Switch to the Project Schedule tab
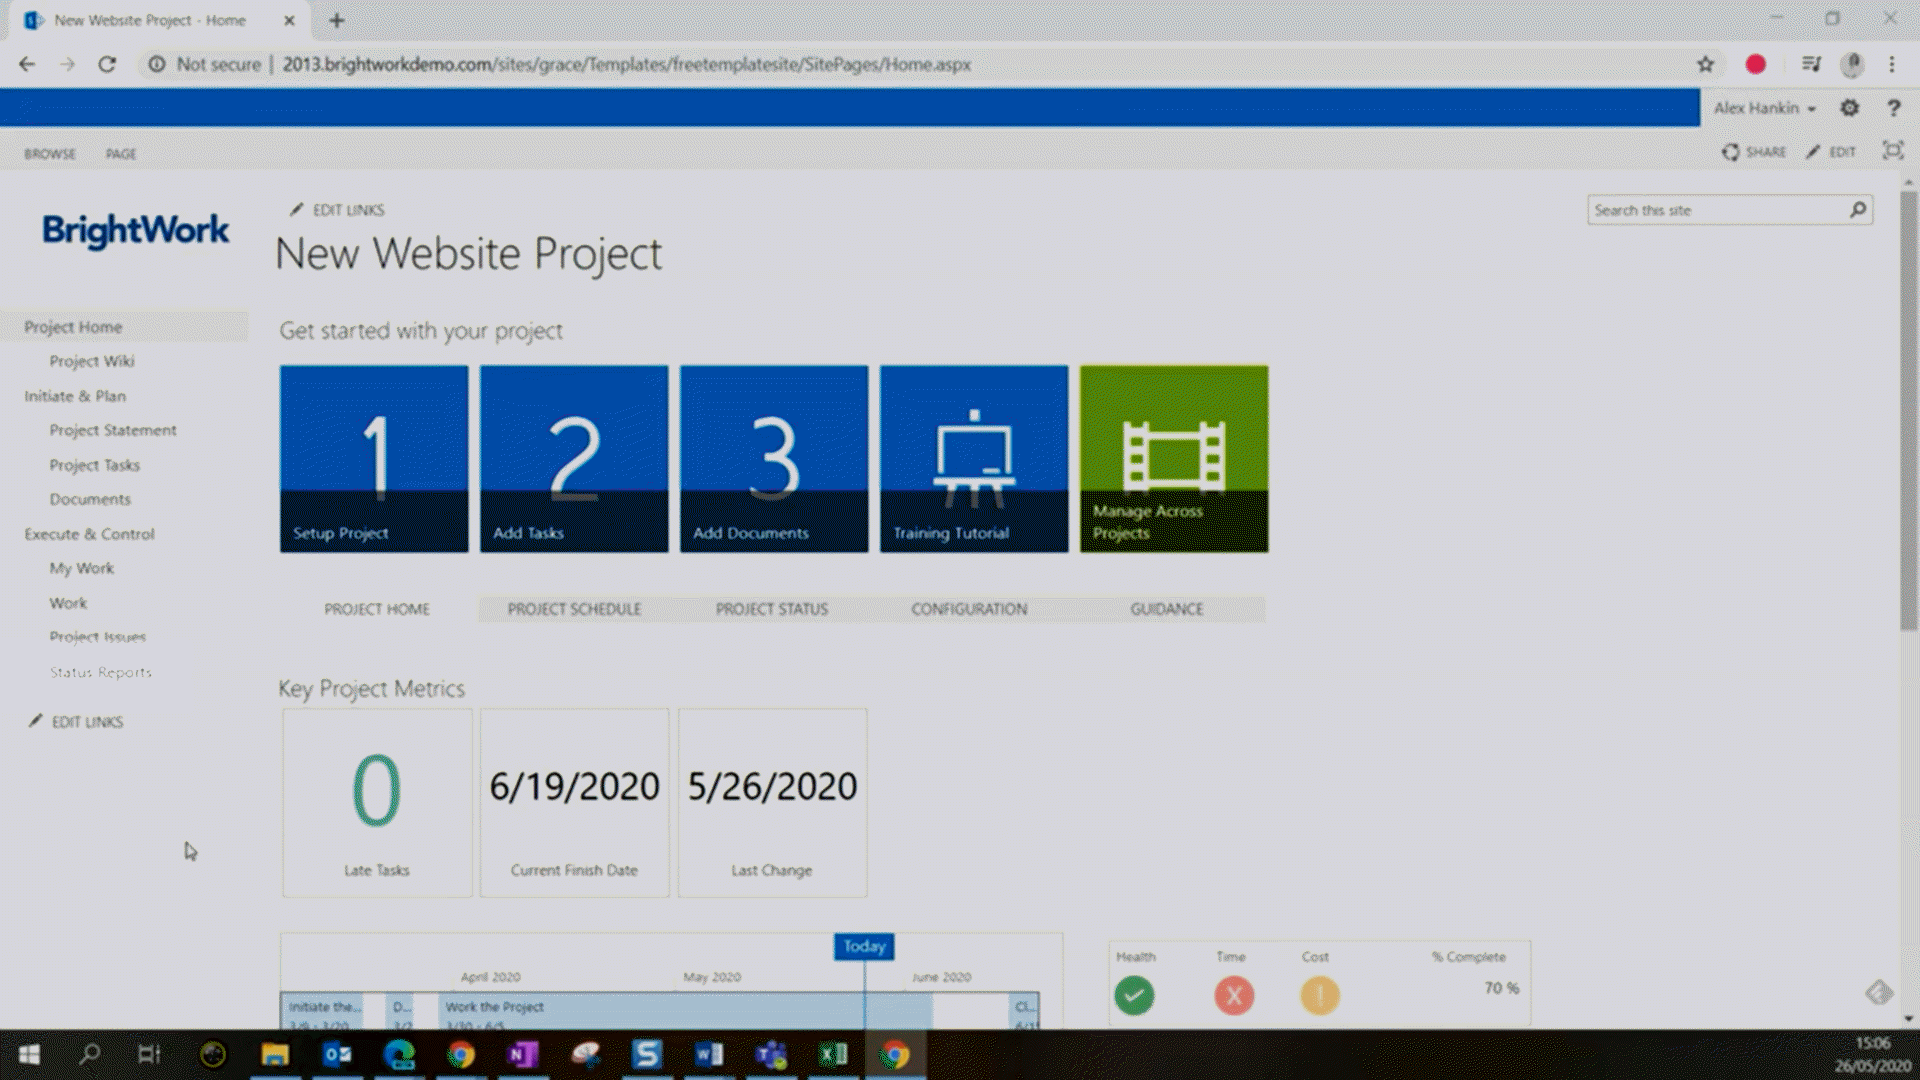1920x1080 pixels. tap(574, 609)
